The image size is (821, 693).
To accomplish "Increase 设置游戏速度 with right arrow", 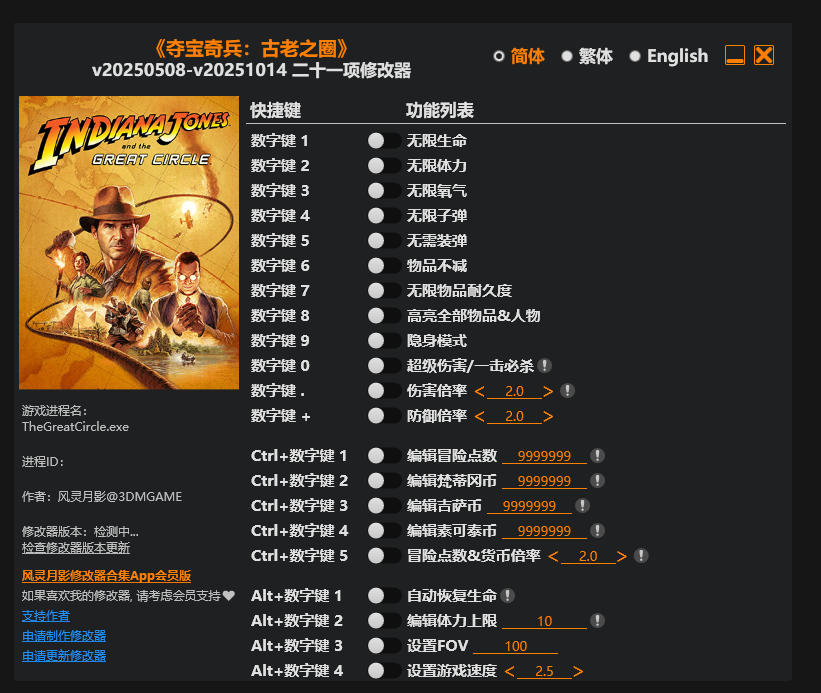I will click(578, 671).
